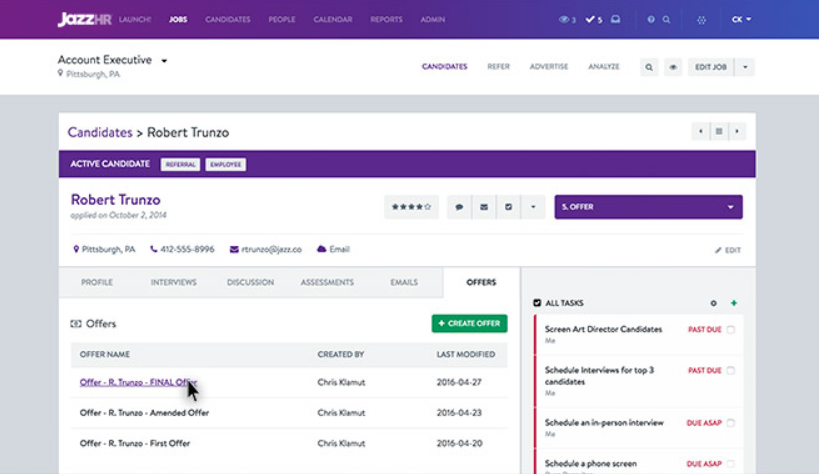This screenshot has height=474, width=819.
Task: Set the candidate star rating
Action: click(412, 207)
